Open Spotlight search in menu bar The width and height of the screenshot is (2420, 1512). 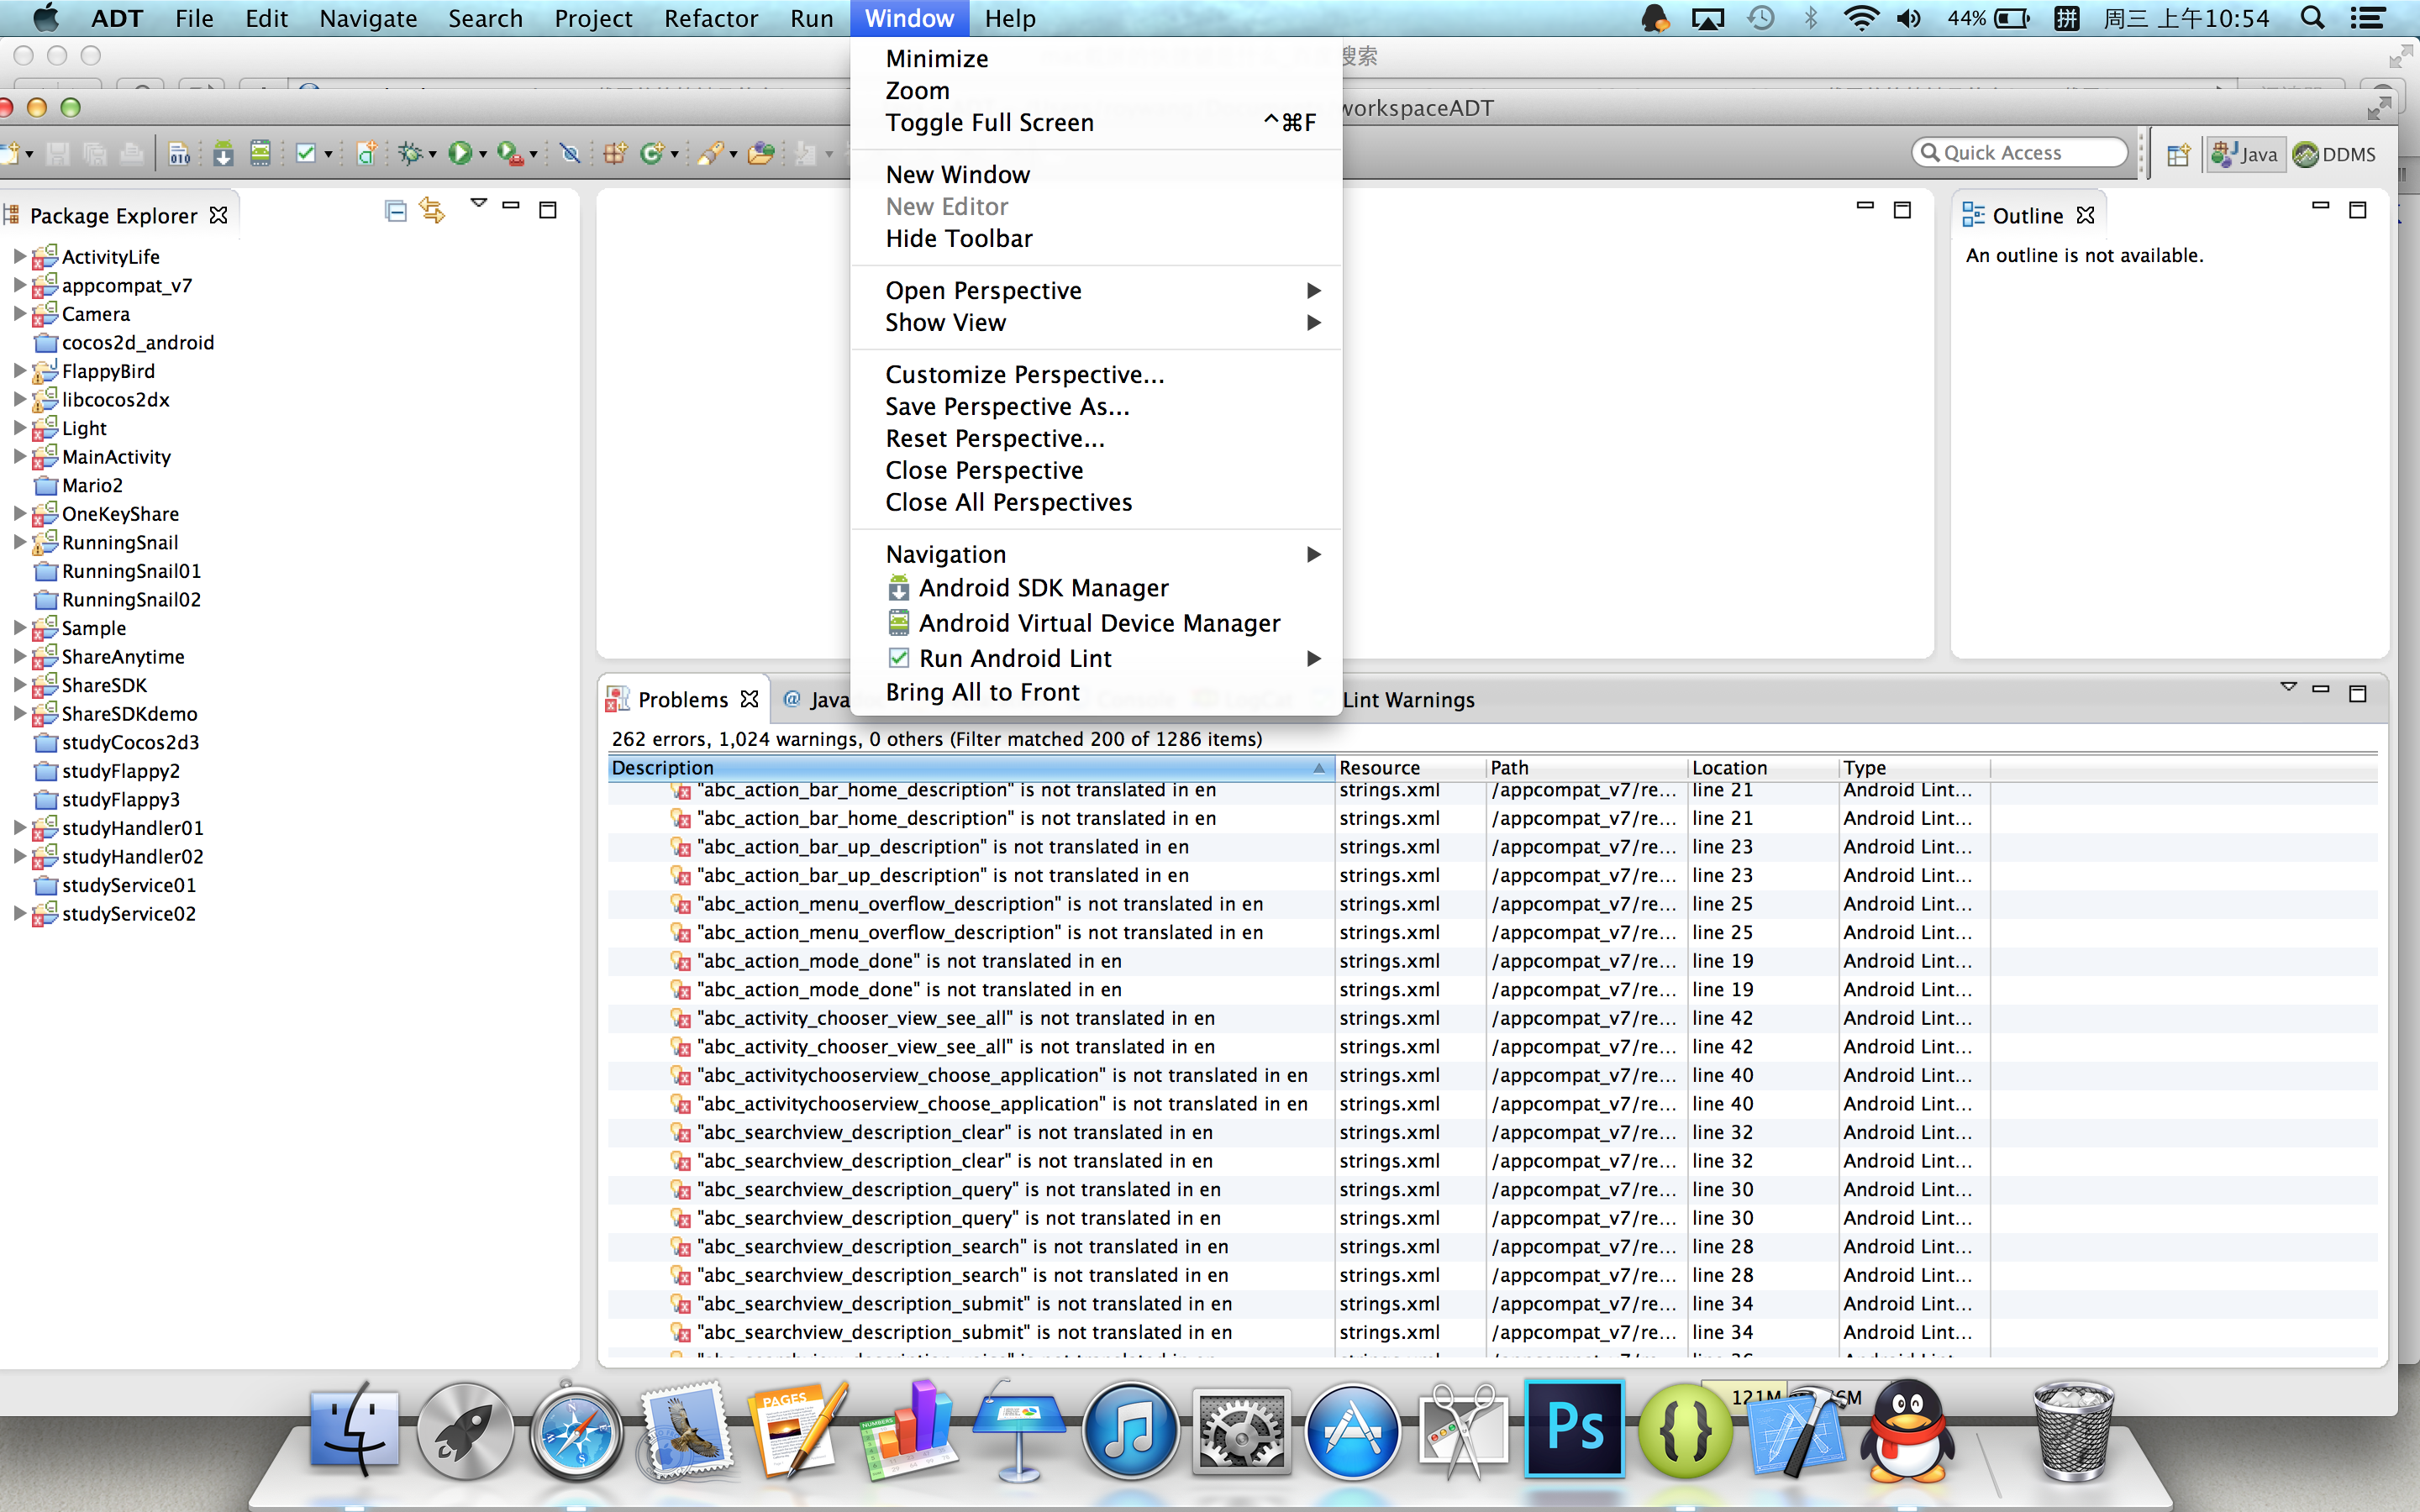(x=2312, y=18)
